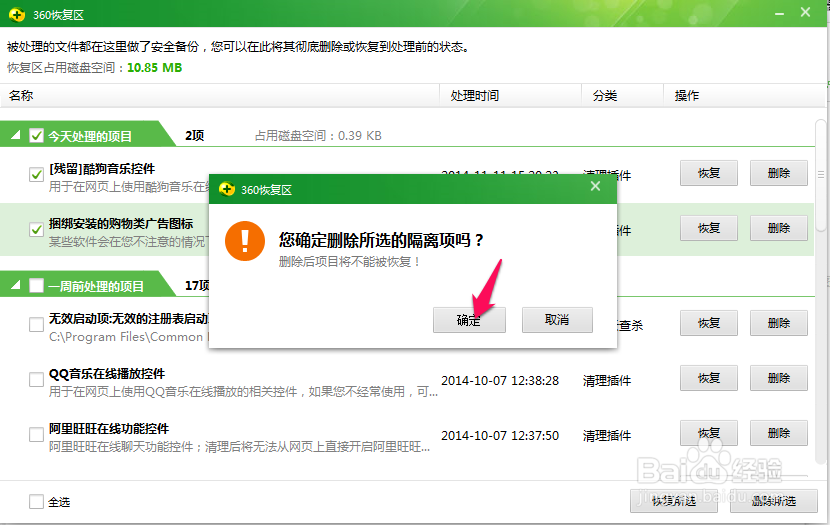Delete the 捆绑安装的购物类广告图标 item
Screen dimensions: 830x525
coord(779,228)
